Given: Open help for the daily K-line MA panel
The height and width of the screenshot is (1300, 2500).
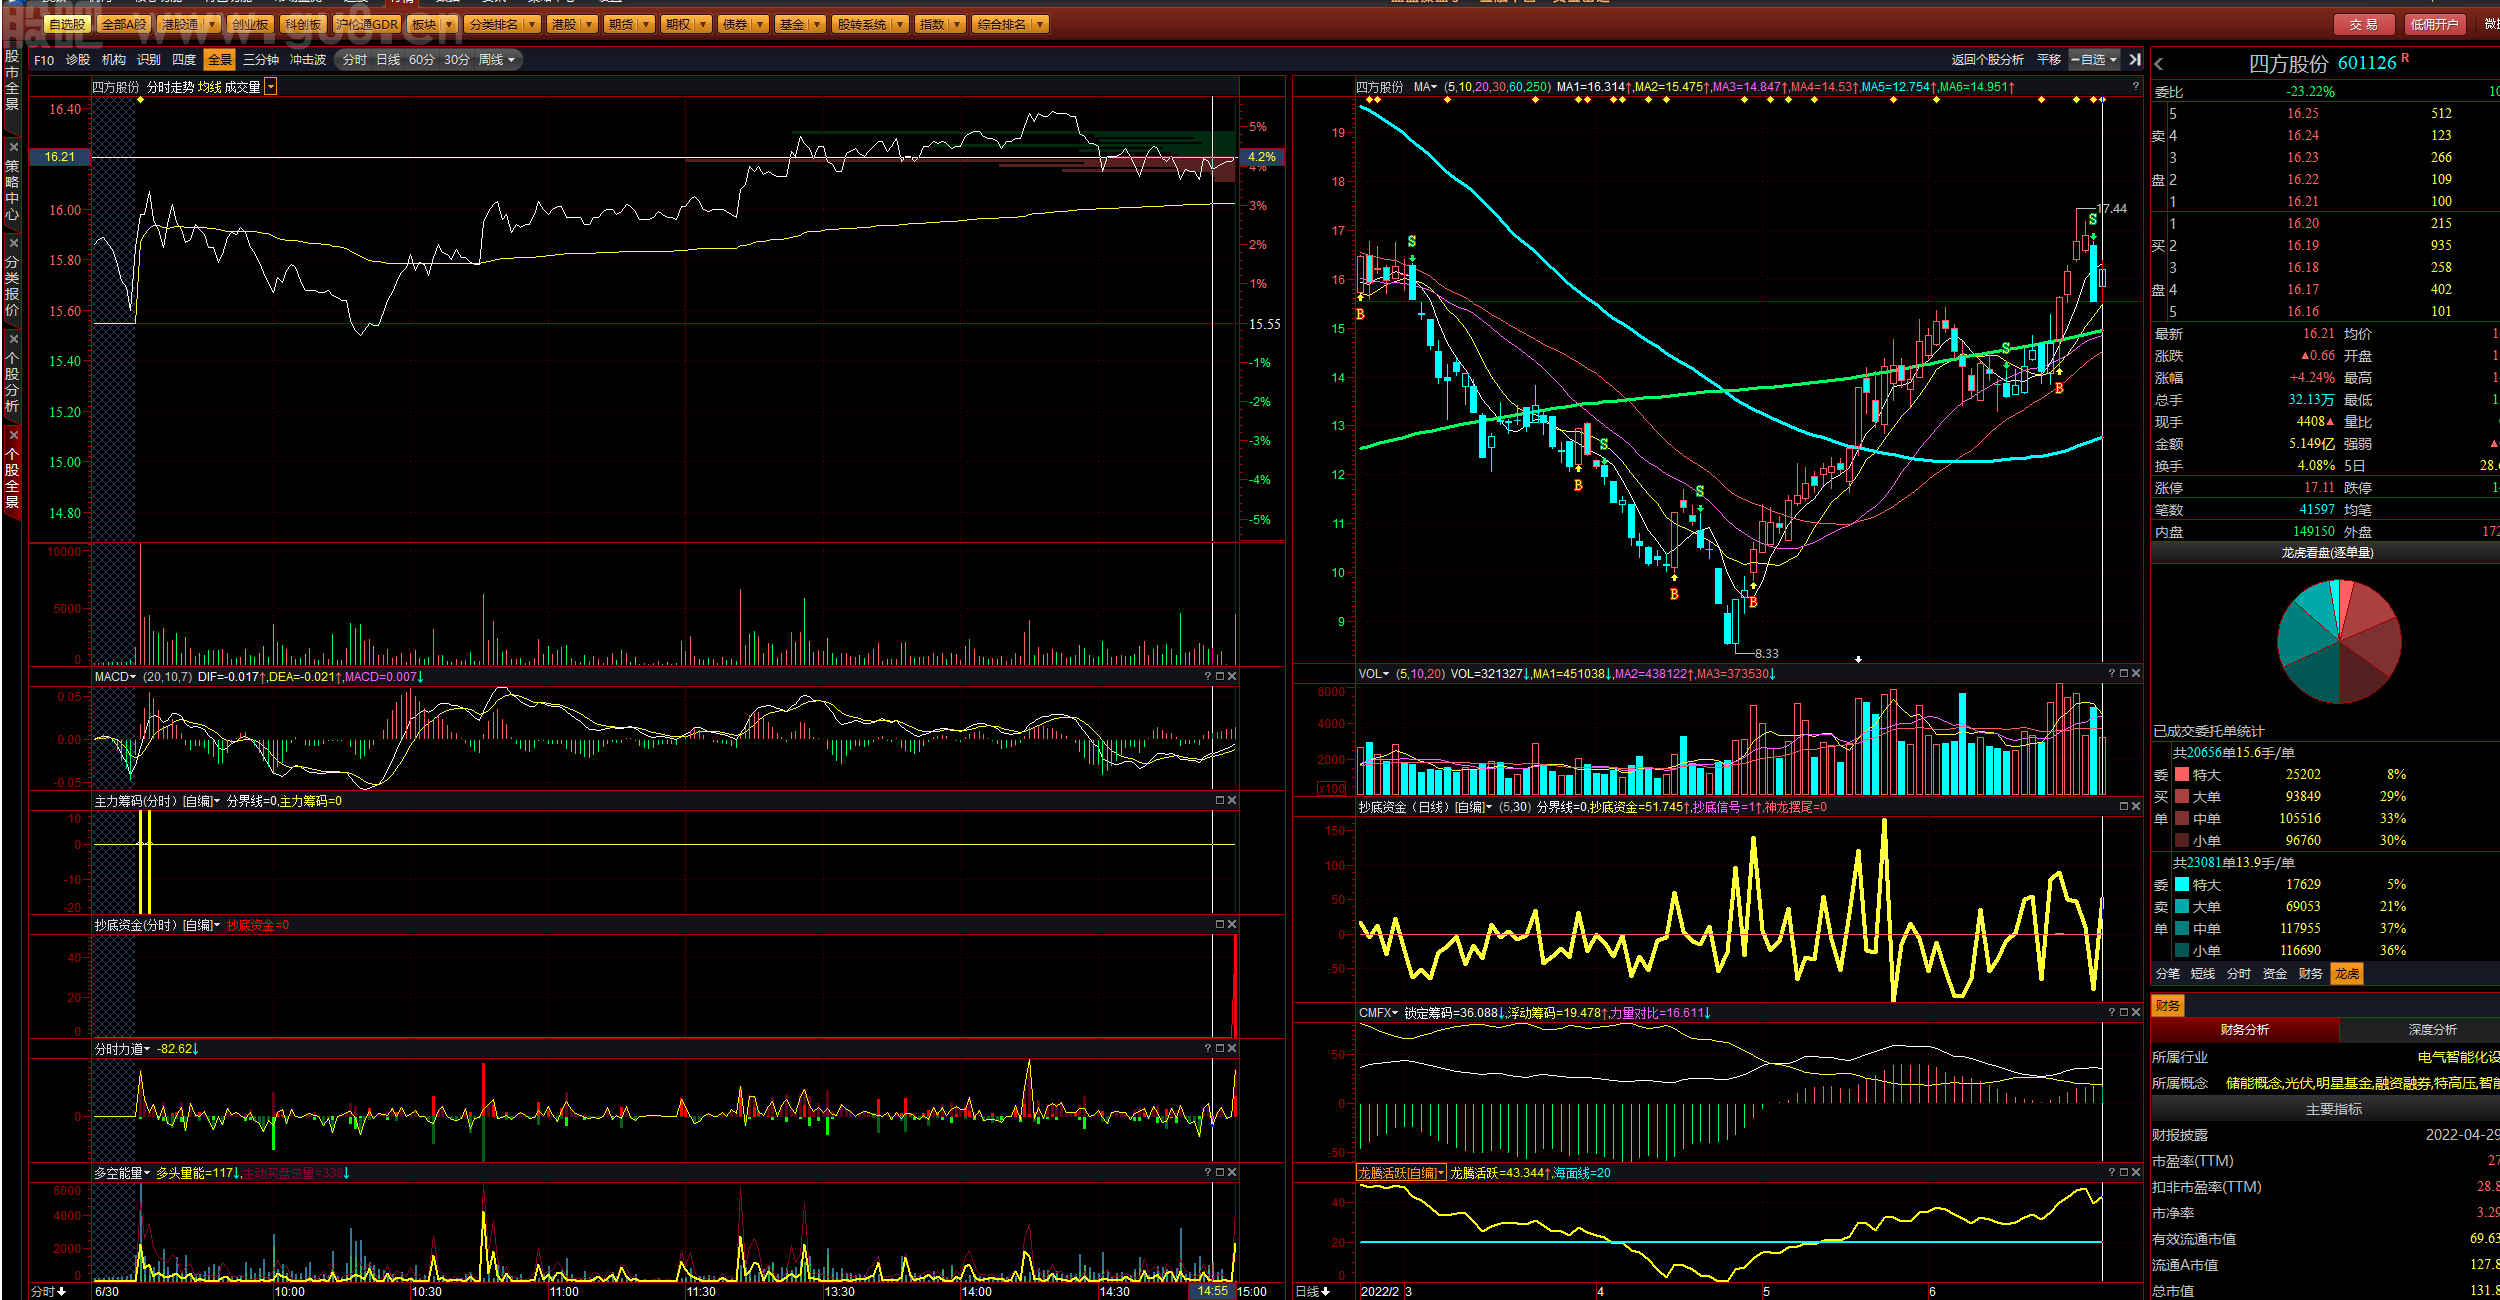Looking at the screenshot, I should click(2136, 87).
